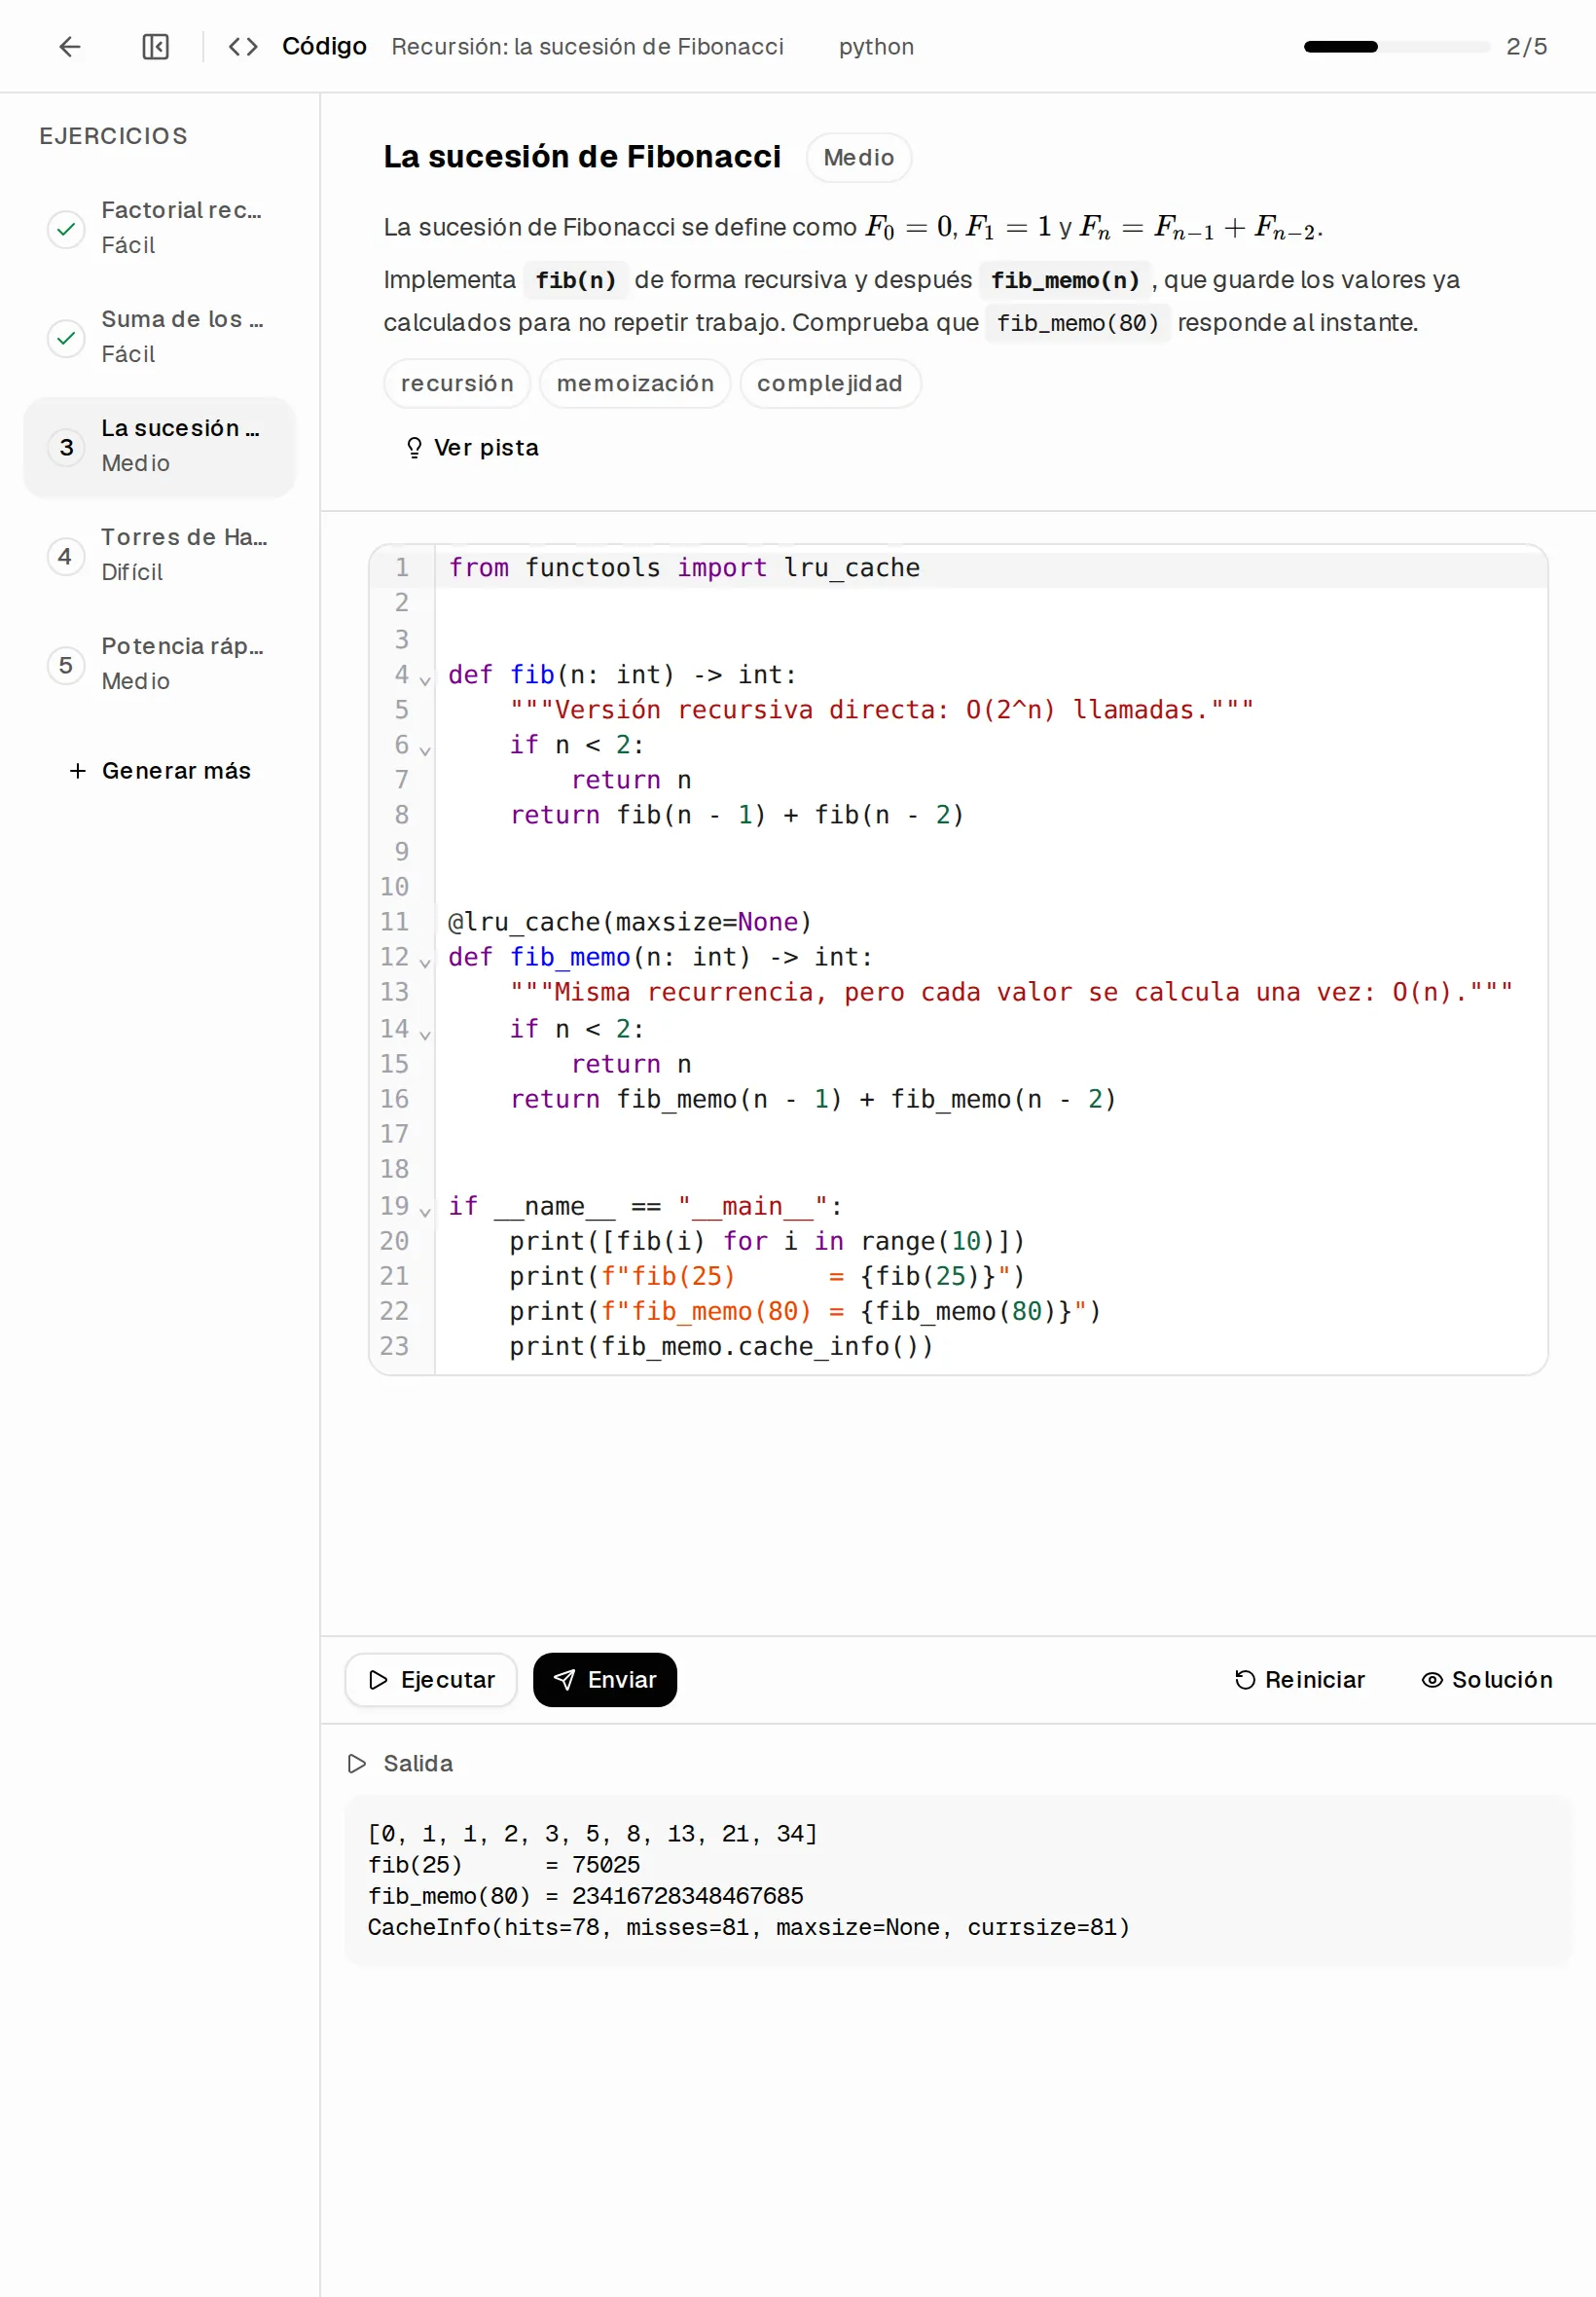Image resolution: width=1596 pixels, height=2297 pixels.
Task: Click the plus icon beside Generar más
Action: point(77,770)
